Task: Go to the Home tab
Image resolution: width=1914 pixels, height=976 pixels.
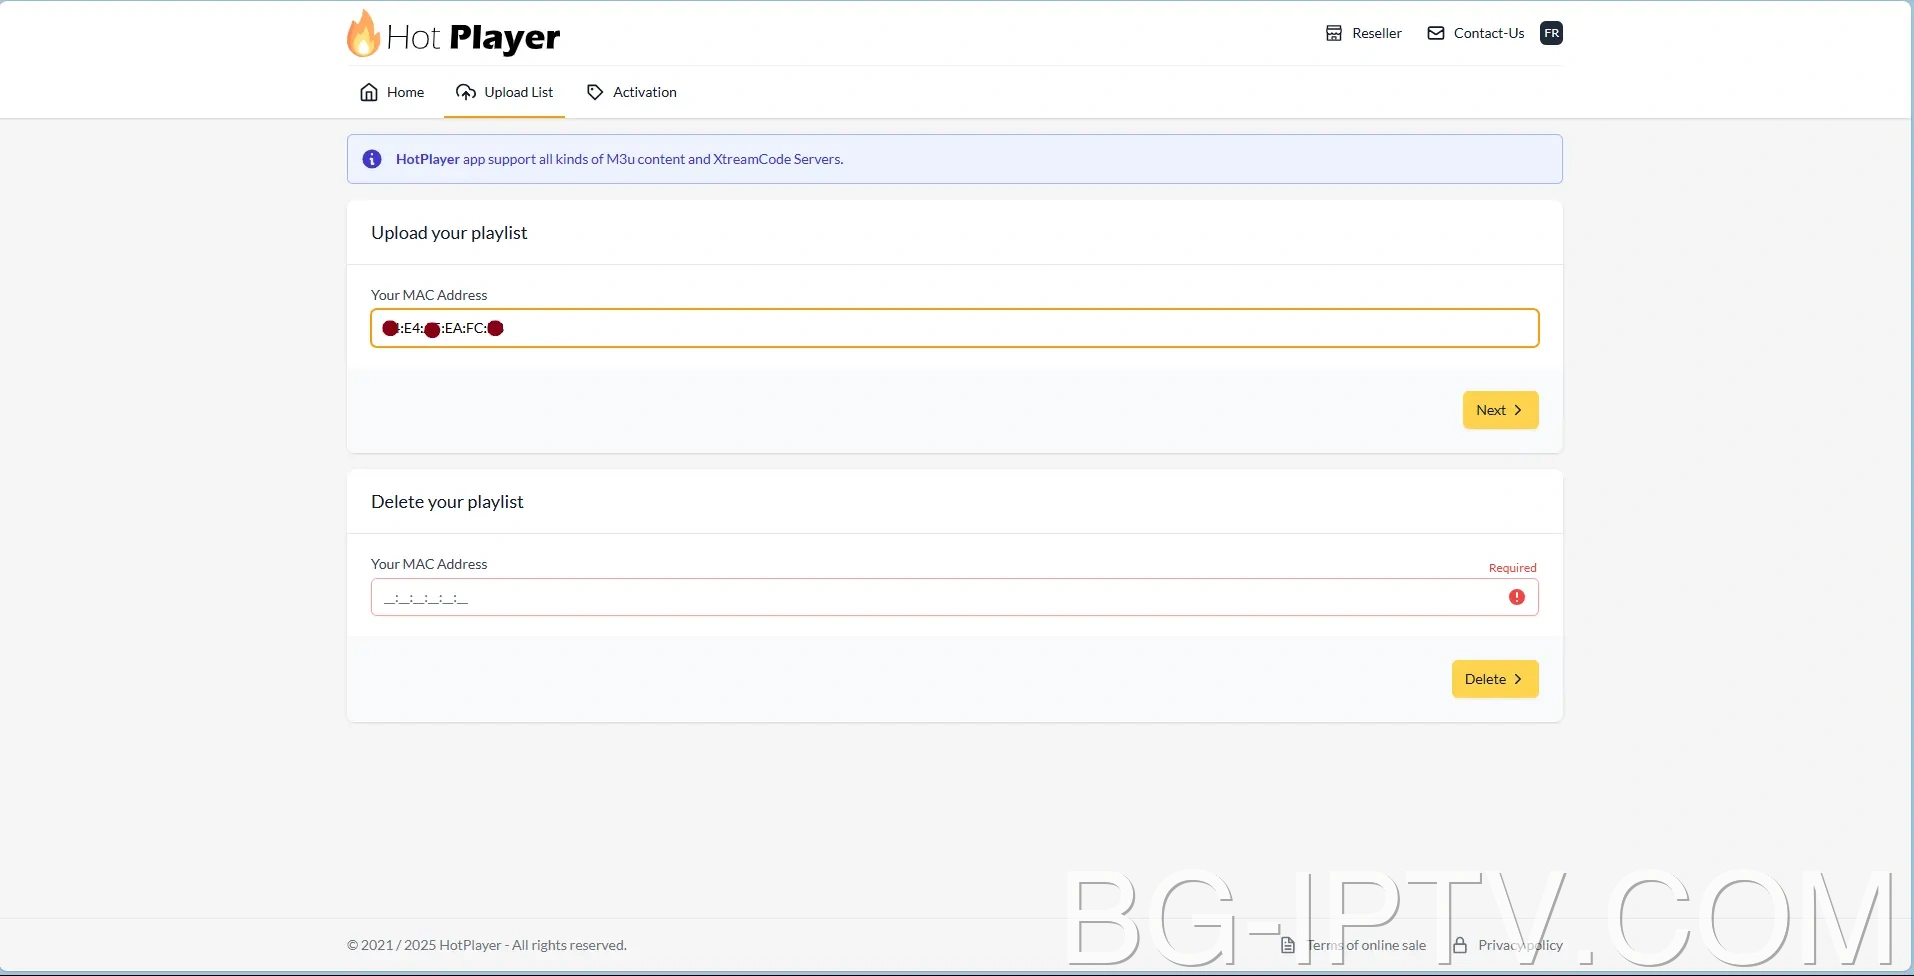Action: pos(392,92)
